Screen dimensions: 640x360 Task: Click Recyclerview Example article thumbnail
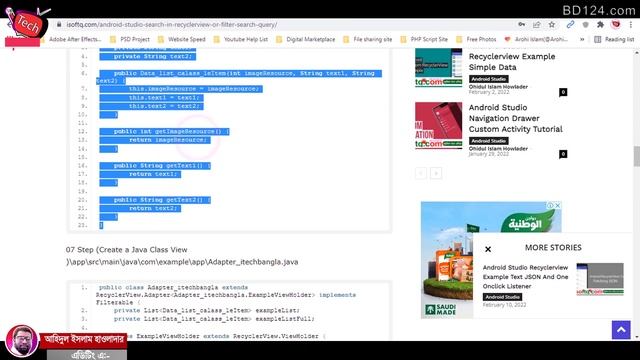(439, 67)
